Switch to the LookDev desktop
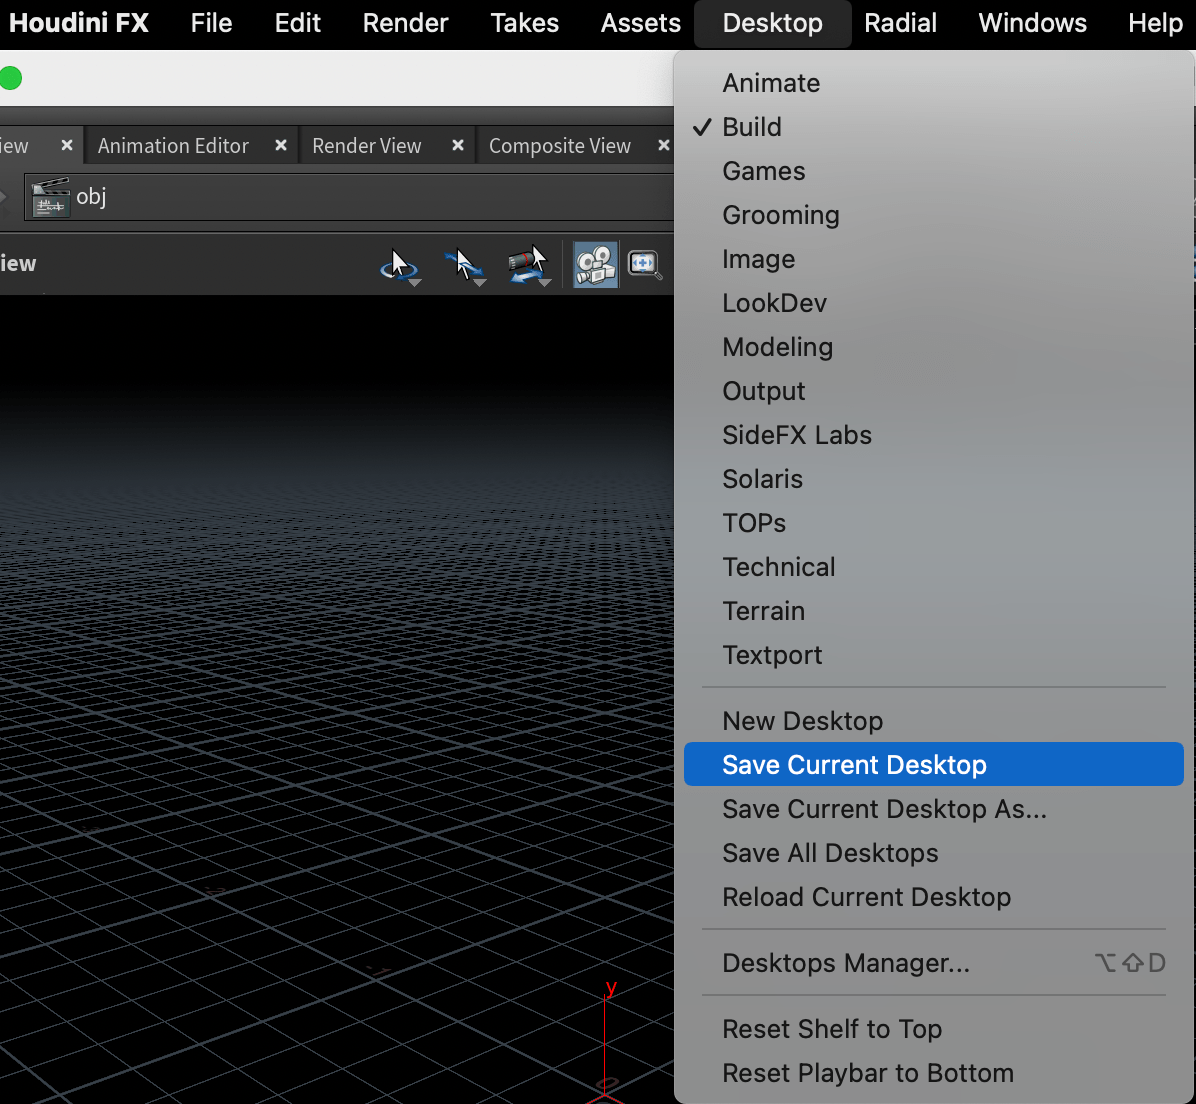Viewport: 1196px width, 1104px height. pyautogui.click(x=934, y=303)
